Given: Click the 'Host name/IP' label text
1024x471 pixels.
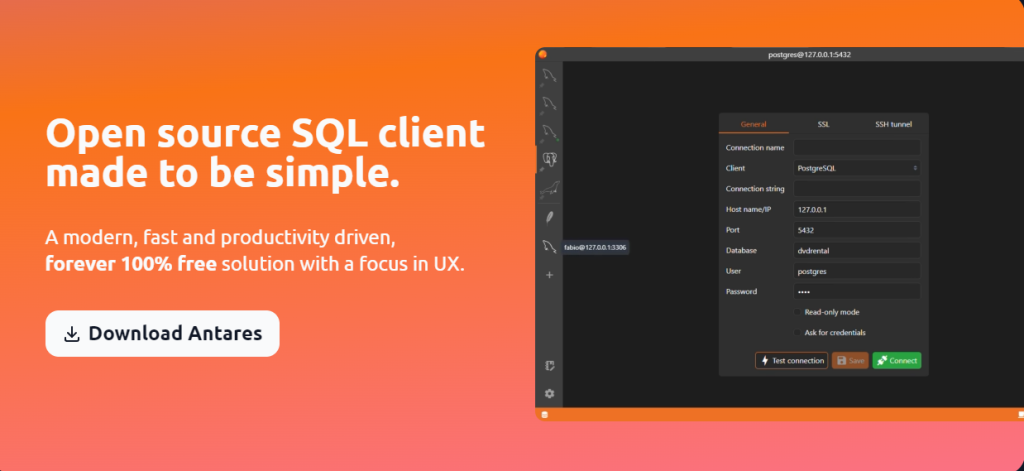Looking at the screenshot, I should pos(749,210).
